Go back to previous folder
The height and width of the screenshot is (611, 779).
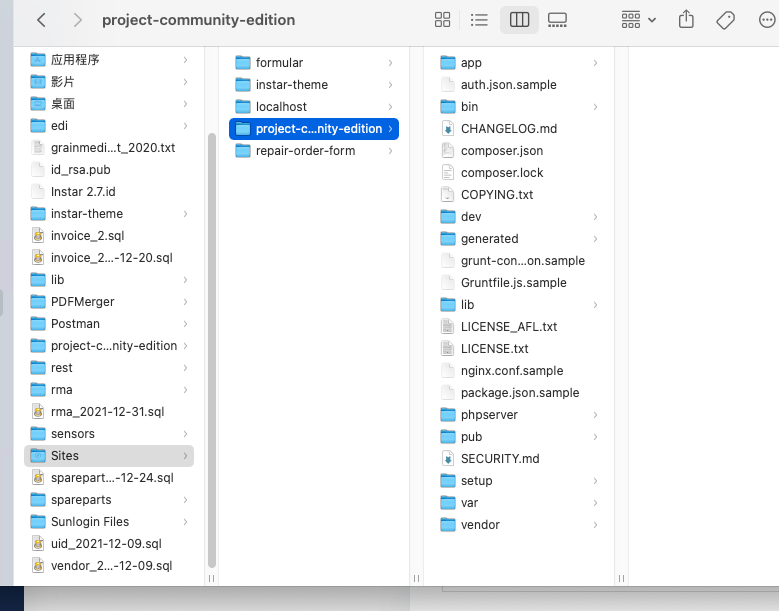[x=41, y=20]
